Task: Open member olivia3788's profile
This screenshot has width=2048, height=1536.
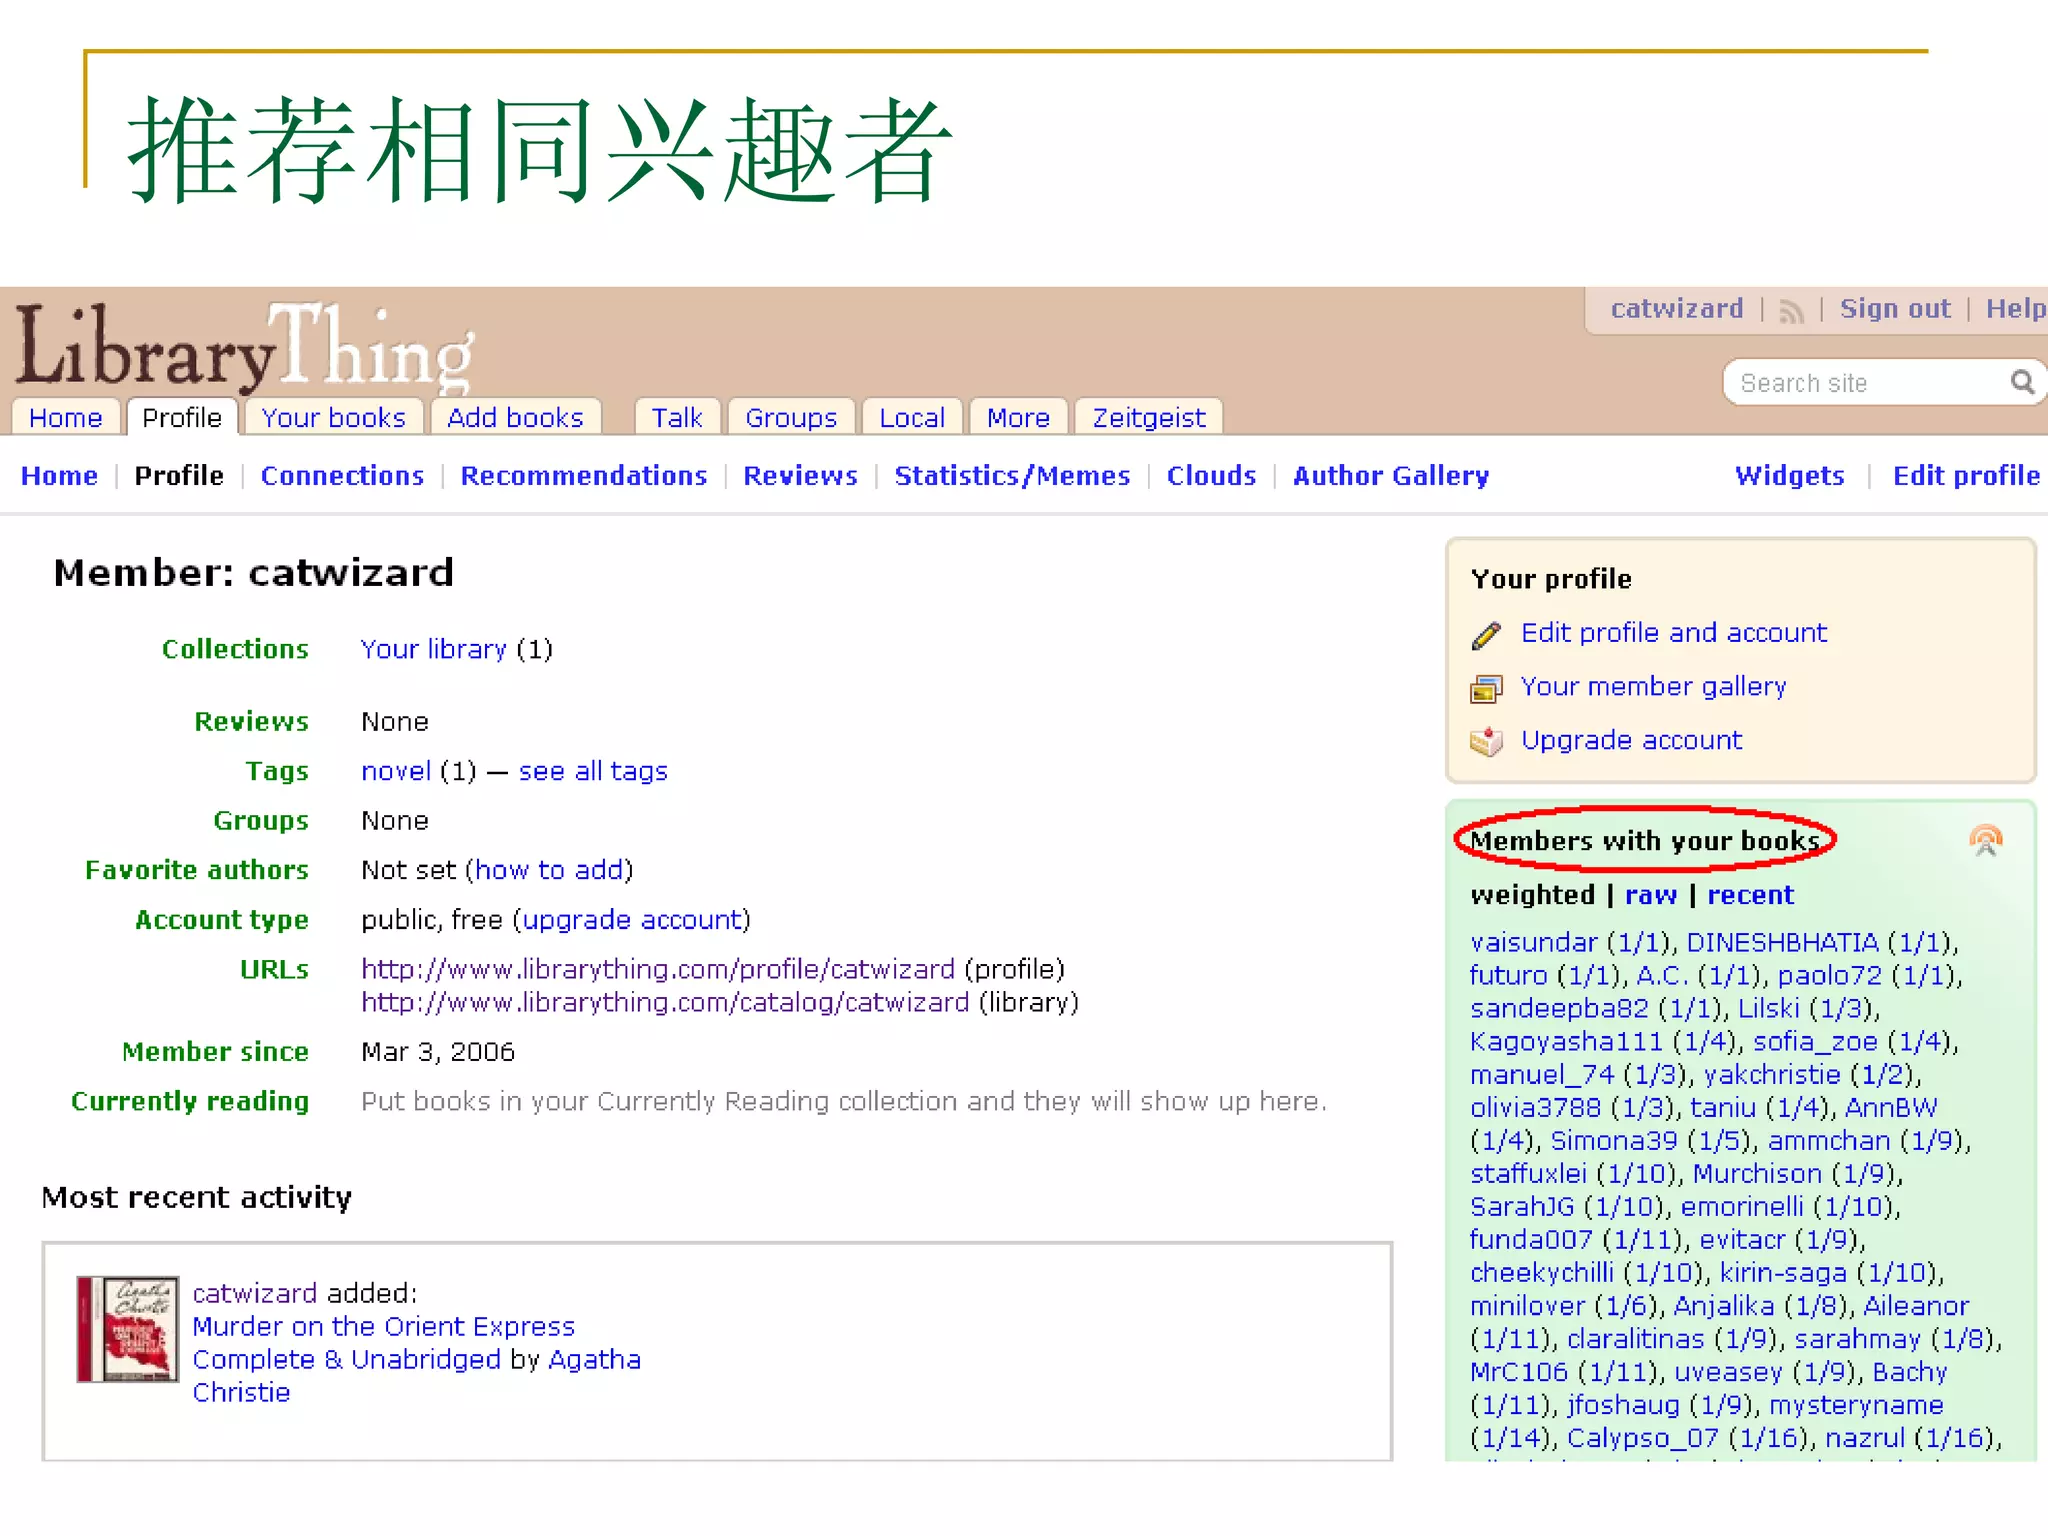Action: point(1535,1108)
